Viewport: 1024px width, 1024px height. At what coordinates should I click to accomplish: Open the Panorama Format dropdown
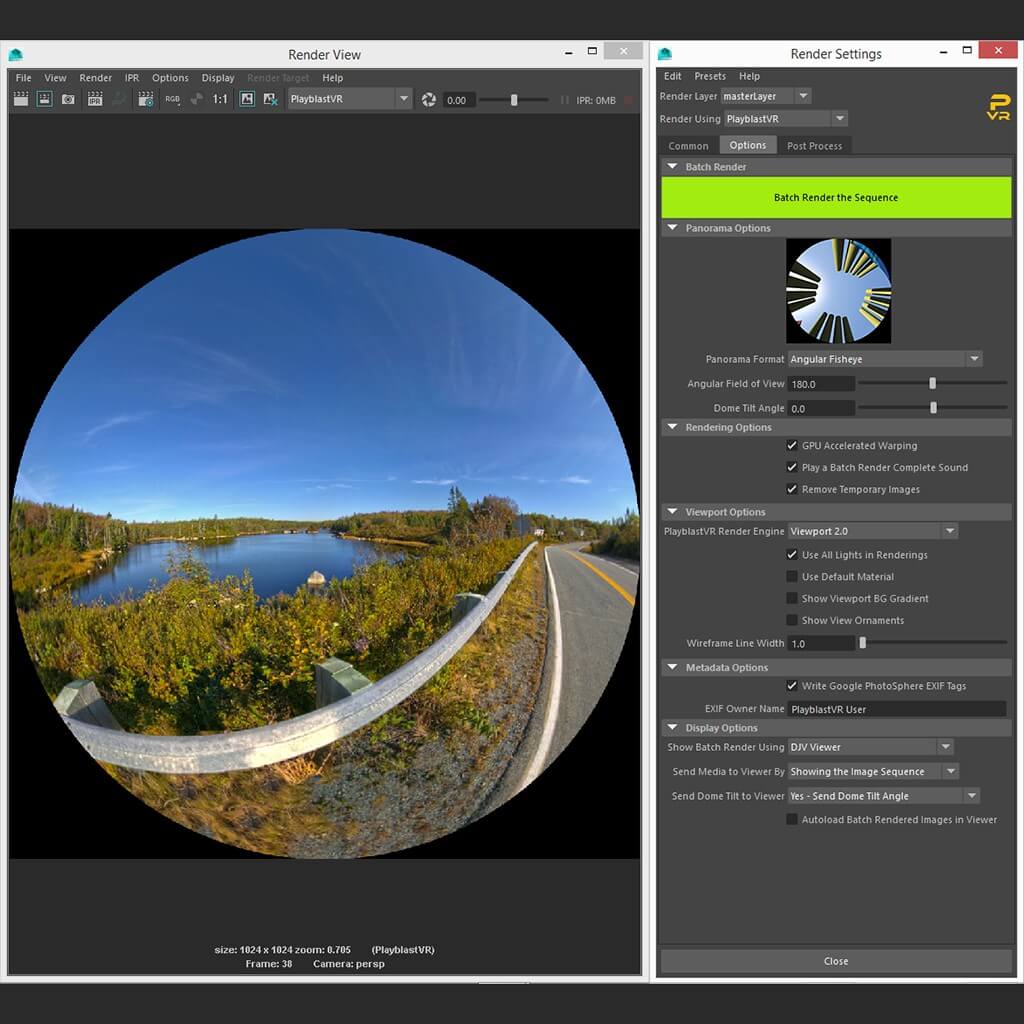[x=885, y=359]
